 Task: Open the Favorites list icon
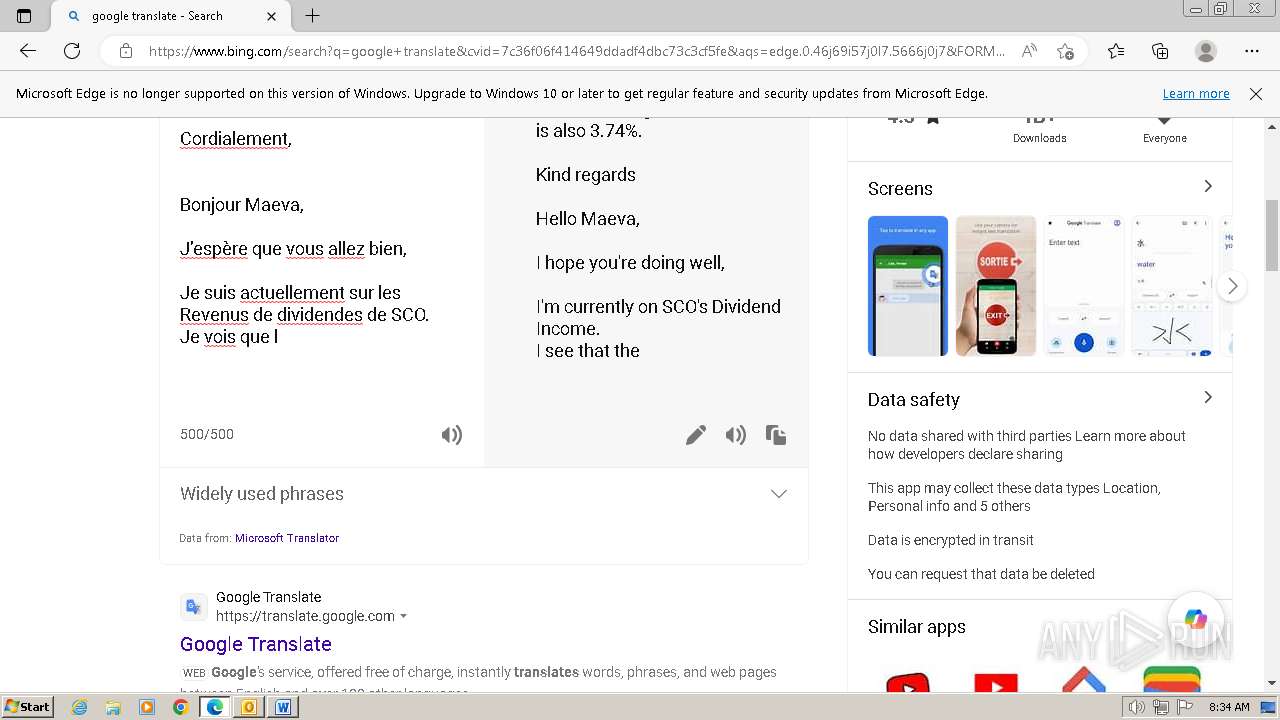click(1116, 51)
